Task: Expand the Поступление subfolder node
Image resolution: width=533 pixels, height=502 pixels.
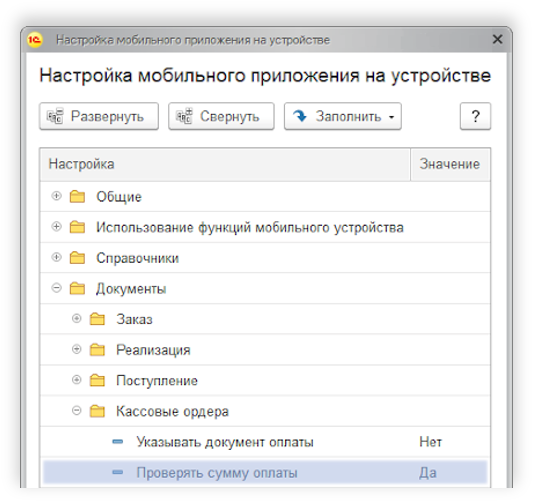Action: [x=77, y=380]
